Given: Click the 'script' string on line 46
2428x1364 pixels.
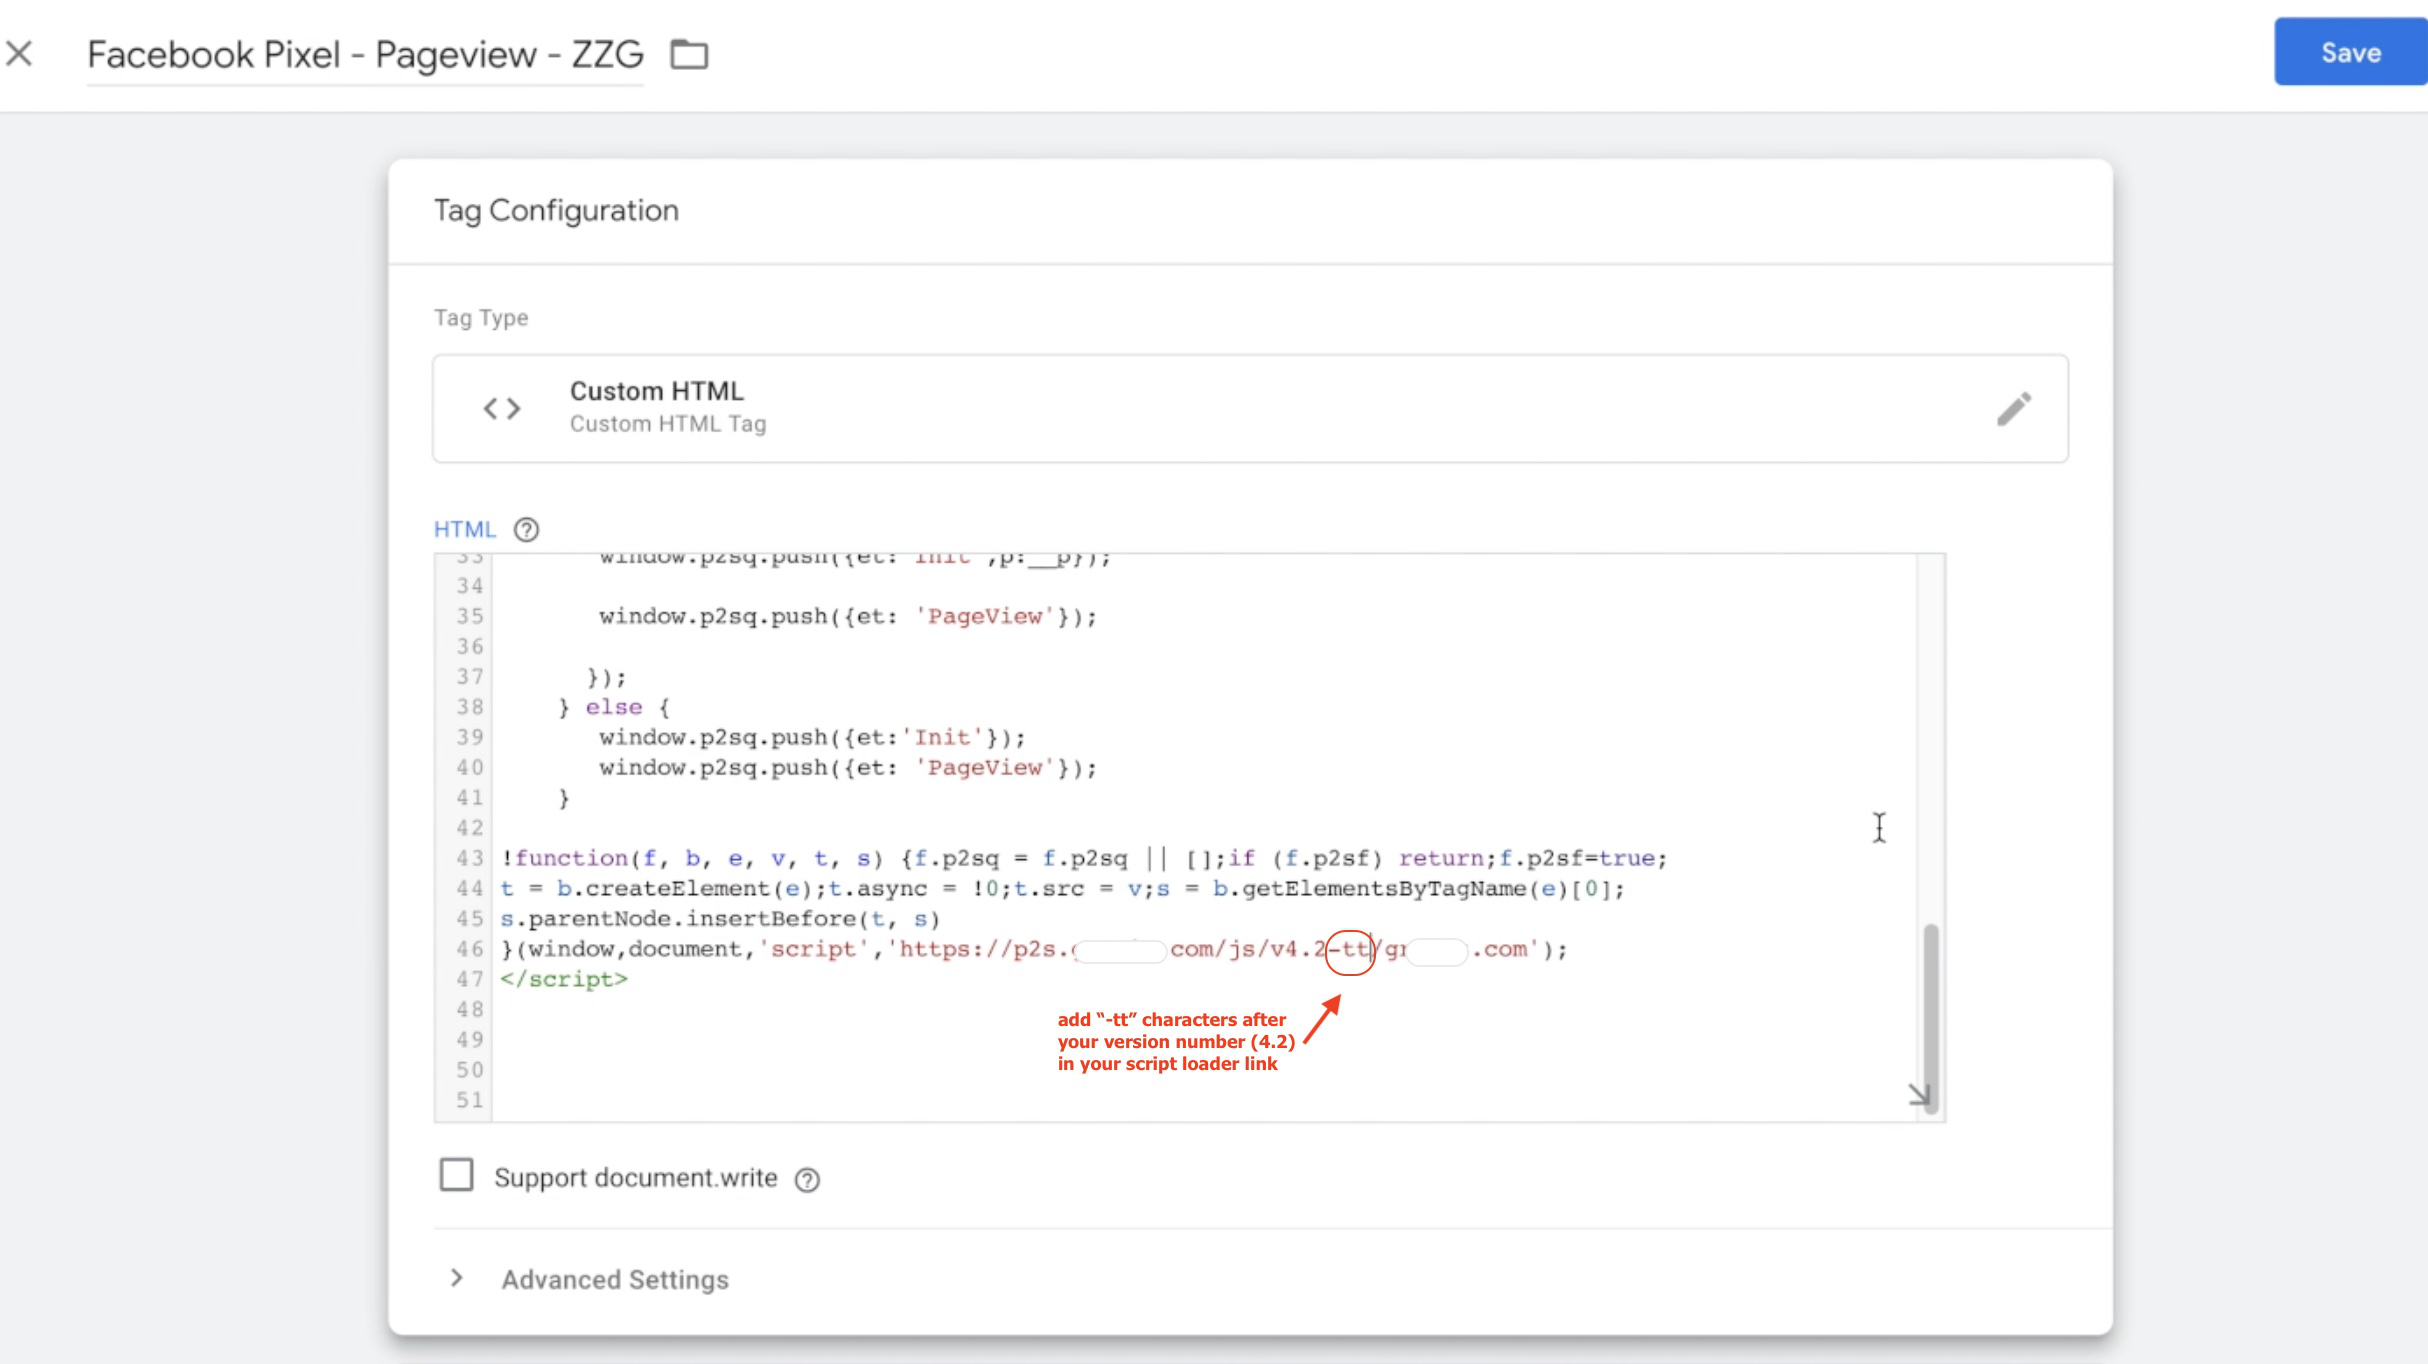Looking at the screenshot, I should (813, 949).
